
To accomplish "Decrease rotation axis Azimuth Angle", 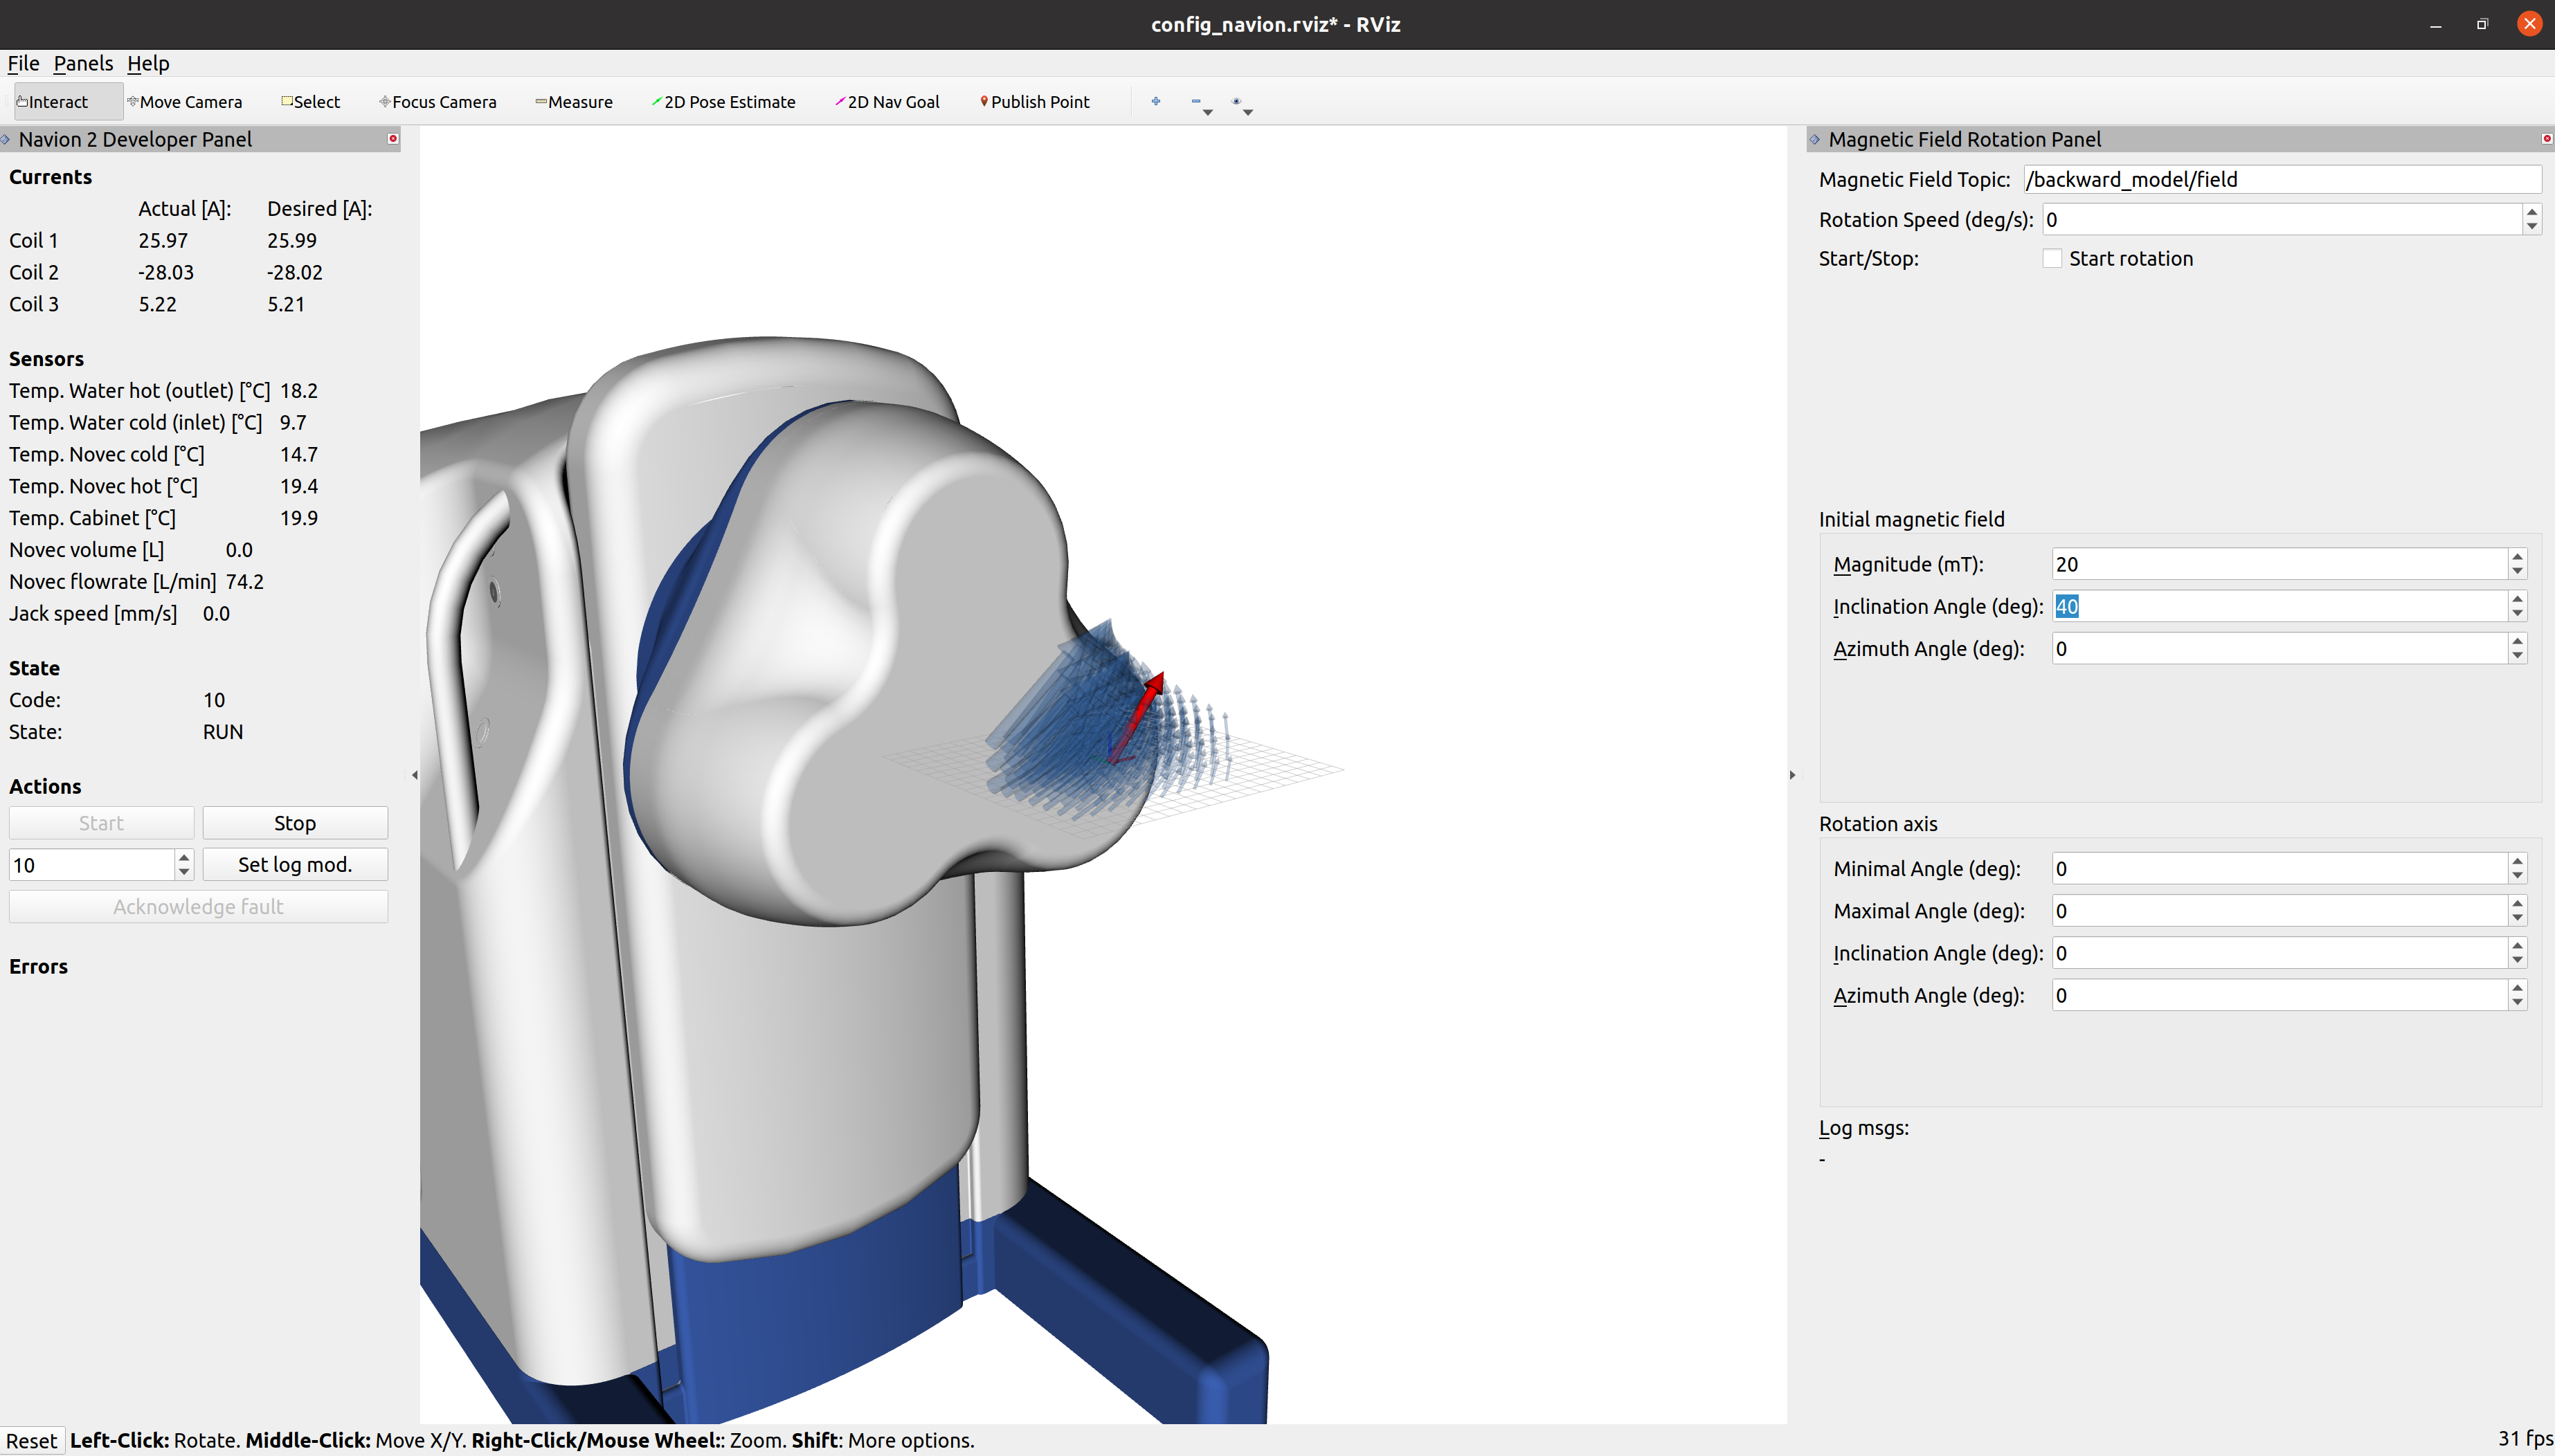I will click(x=2517, y=1003).
